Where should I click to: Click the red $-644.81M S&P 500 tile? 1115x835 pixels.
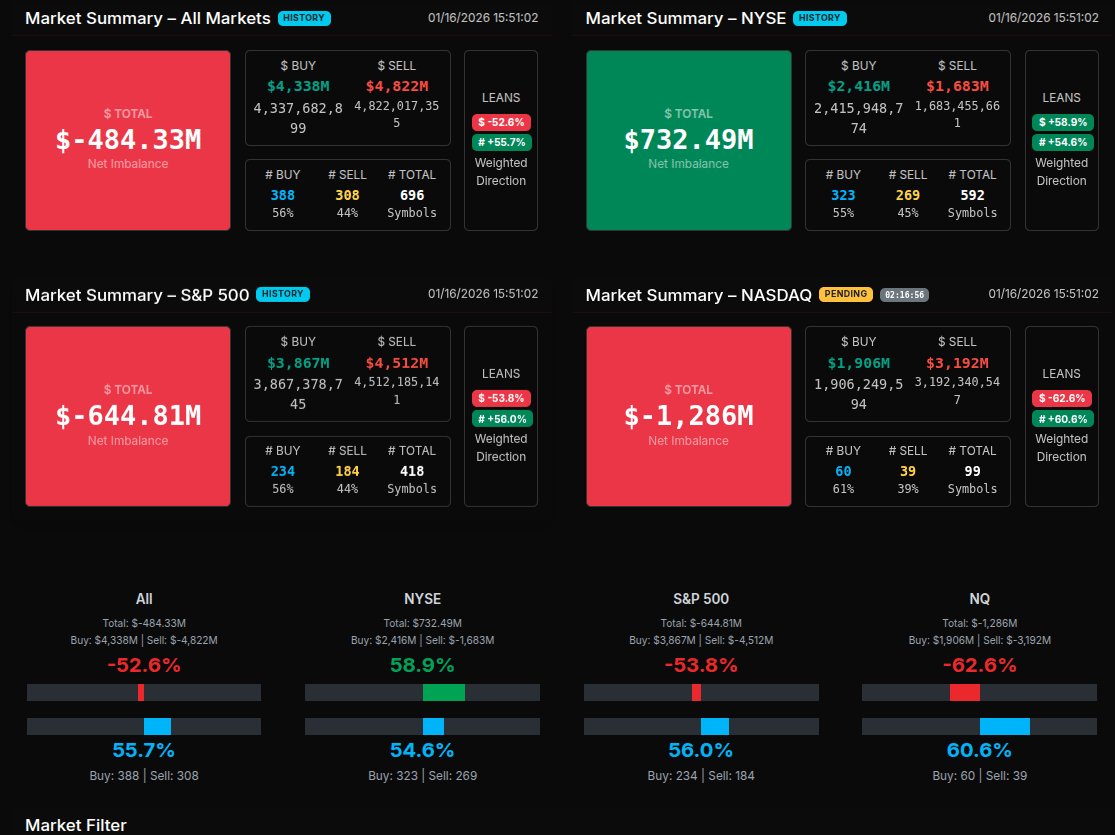pos(128,416)
